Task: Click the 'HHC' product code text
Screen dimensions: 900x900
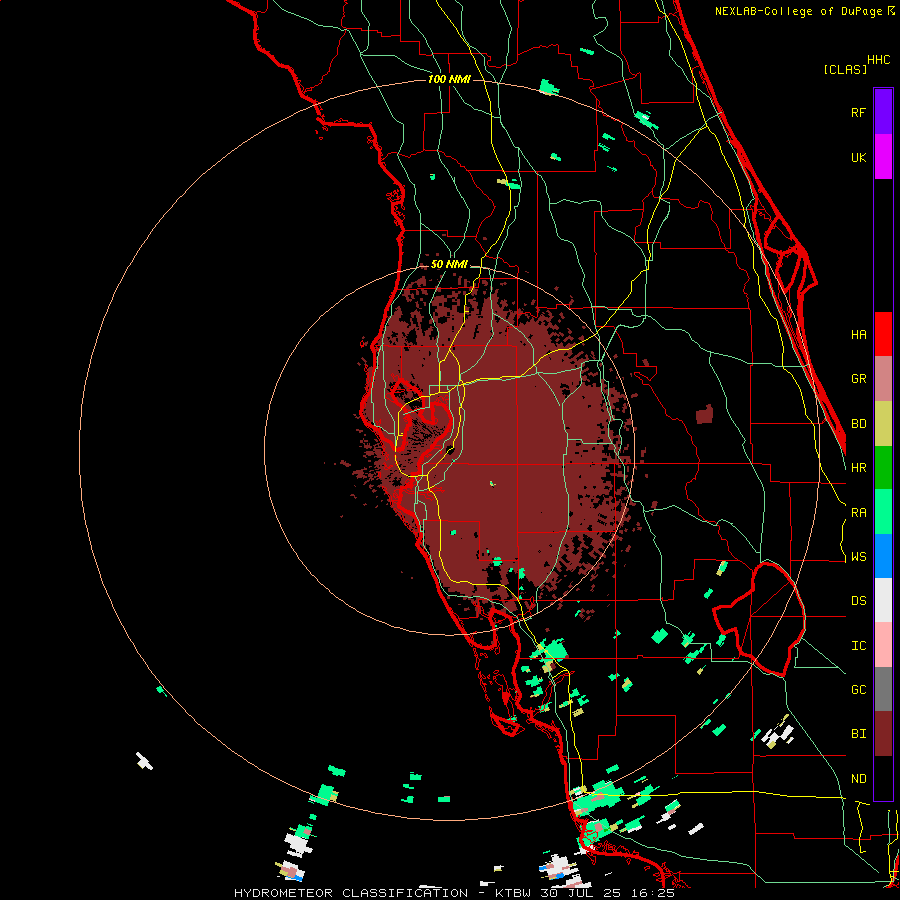Action: [x=879, y=60]
